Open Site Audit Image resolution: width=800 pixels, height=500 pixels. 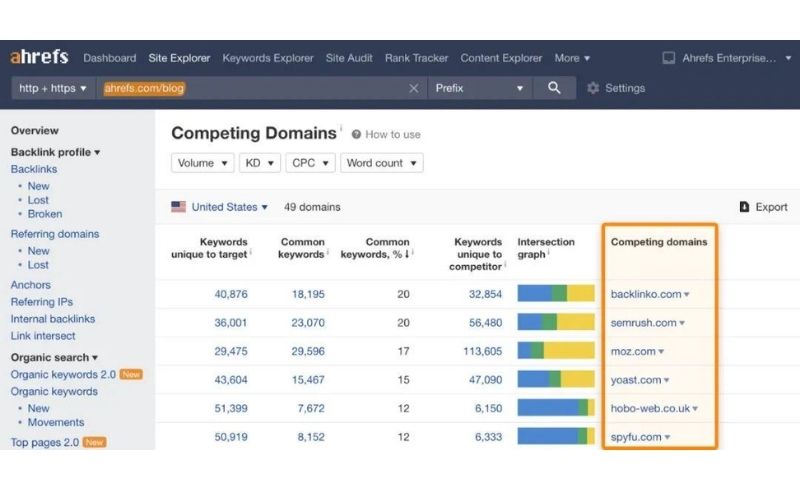(x=349, y=58)
